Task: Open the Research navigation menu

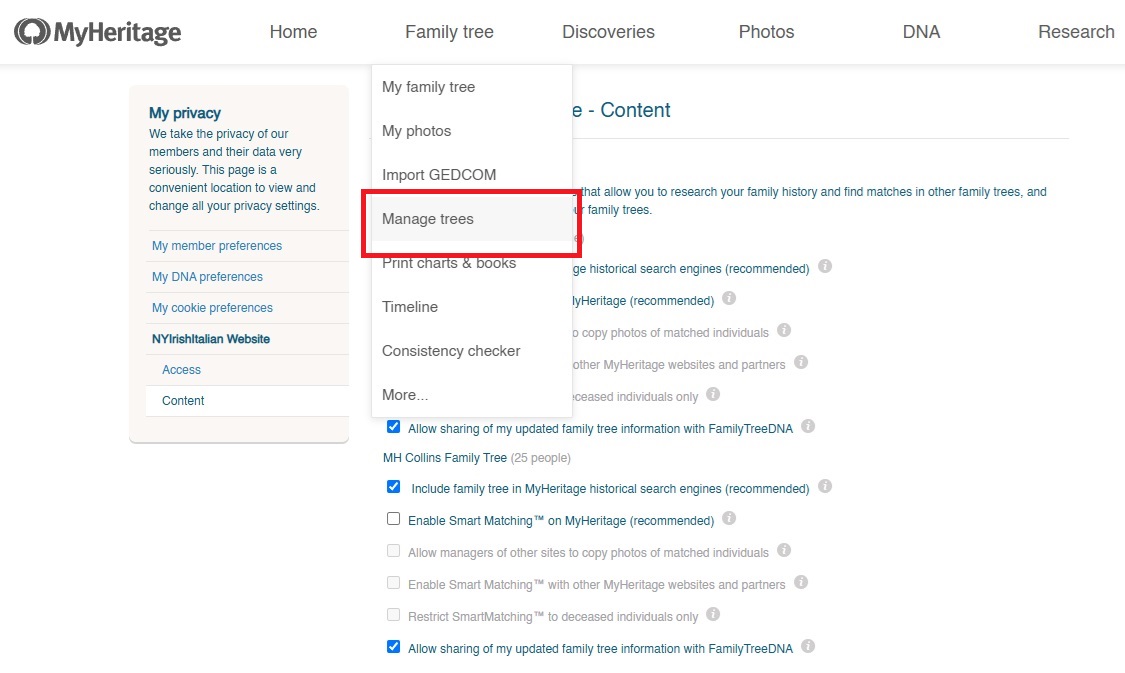Action: point(1076,32)
